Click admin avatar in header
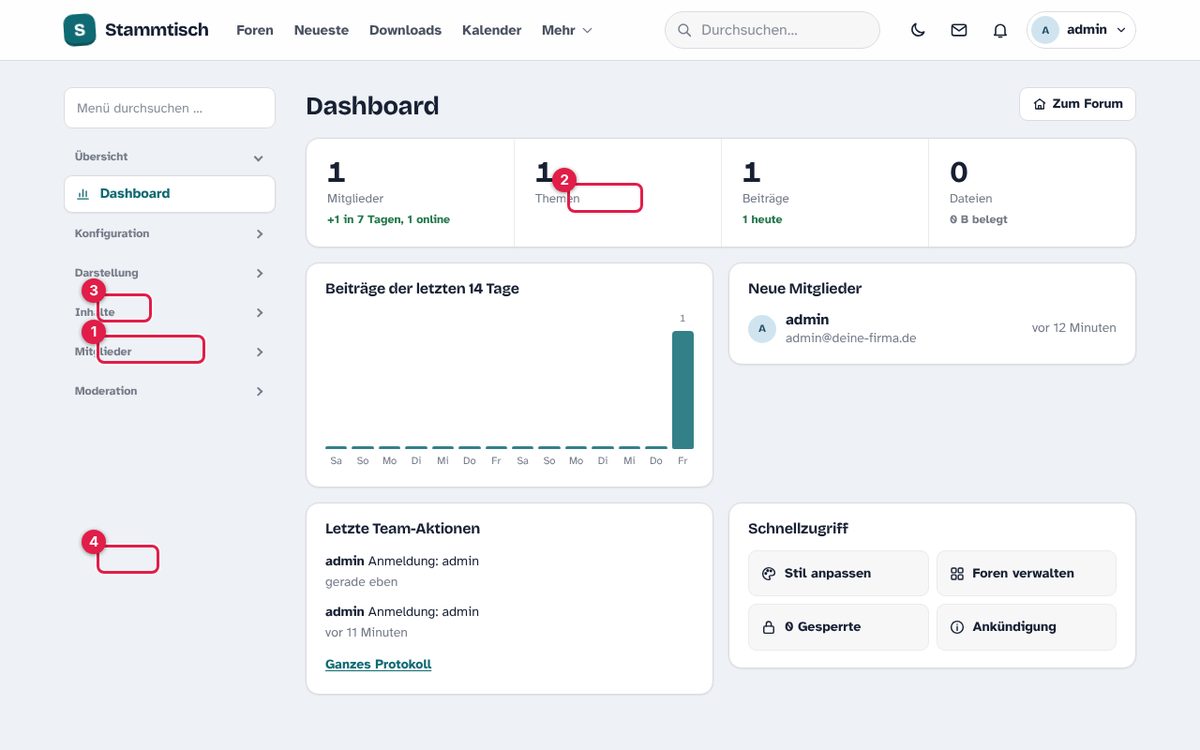Screen dimensions: 1200x750 tap(1045, 30)
